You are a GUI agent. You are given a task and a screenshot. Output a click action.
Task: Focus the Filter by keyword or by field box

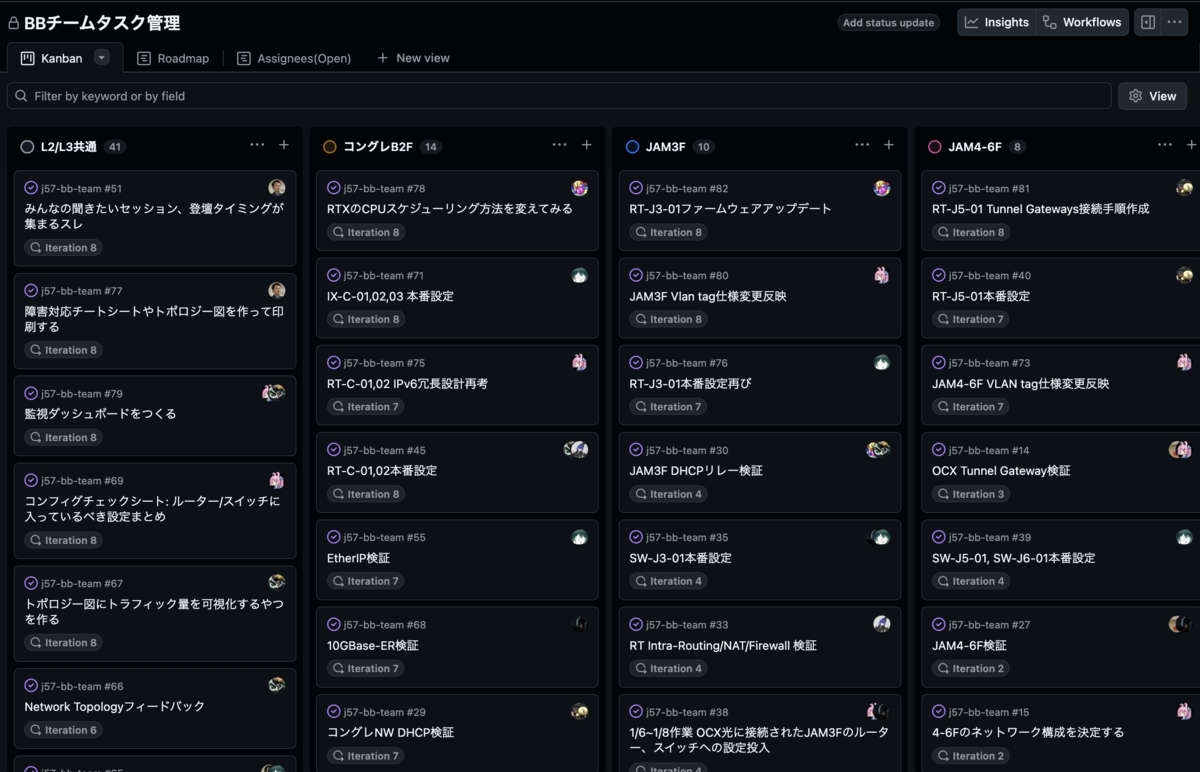[x=559, y=96]
